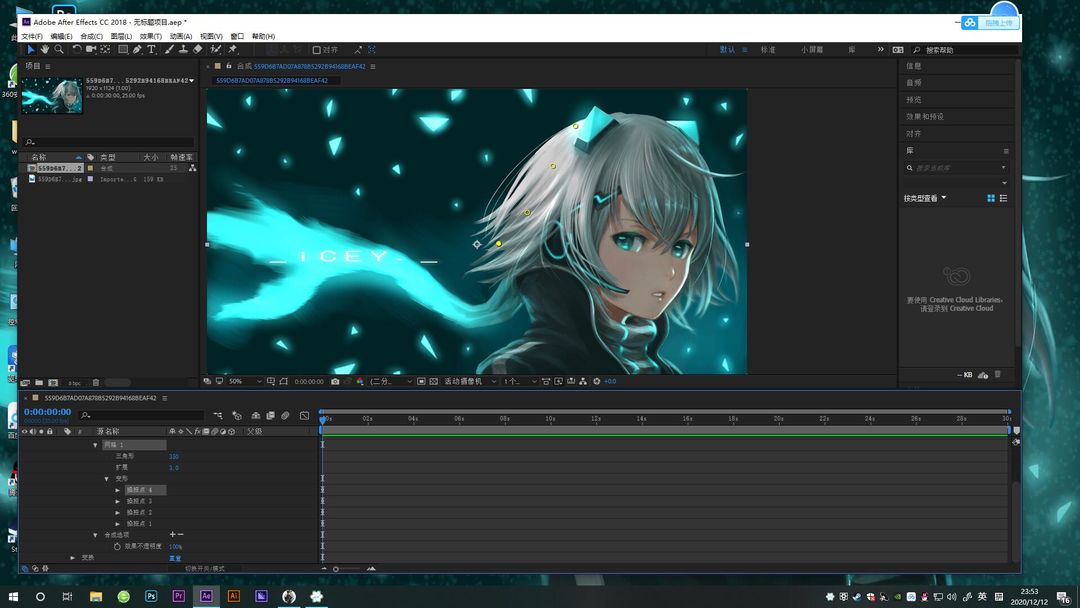Delete selected project item with trash icon
Viewport: 1080px width, 608px height.
tap(96, 383)
